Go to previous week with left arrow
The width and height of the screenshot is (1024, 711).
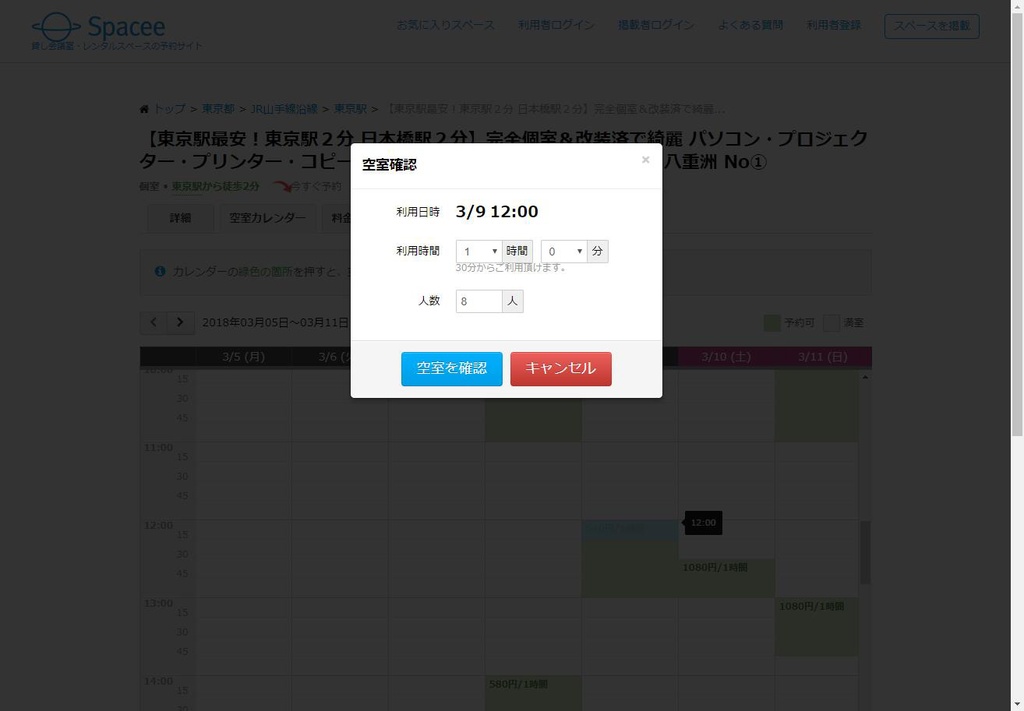153,323
